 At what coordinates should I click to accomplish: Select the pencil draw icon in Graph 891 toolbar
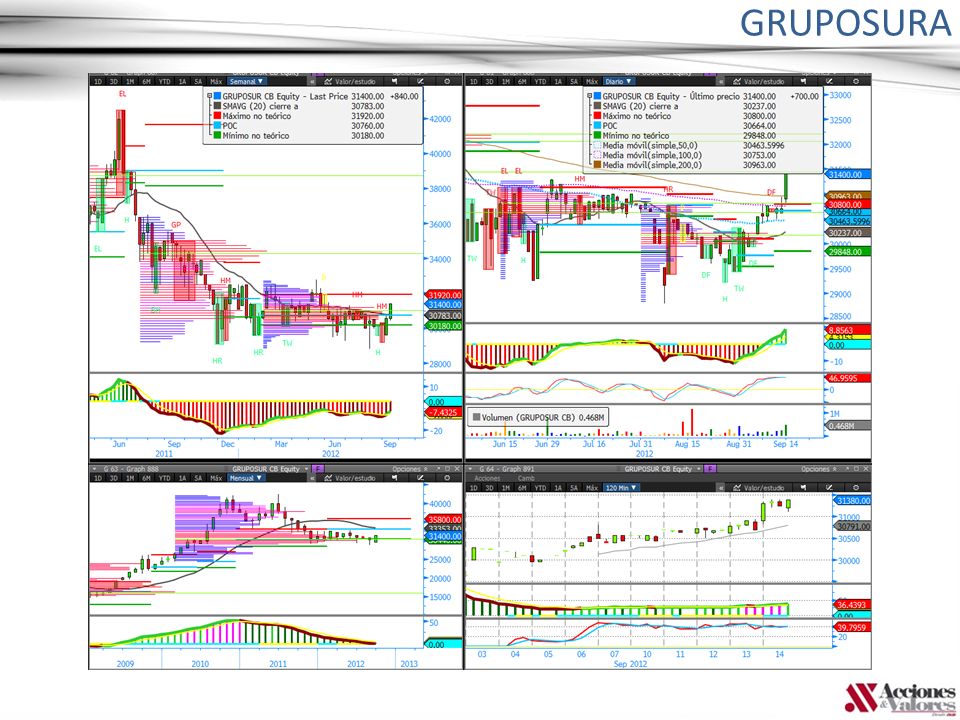tap(830, 488)
